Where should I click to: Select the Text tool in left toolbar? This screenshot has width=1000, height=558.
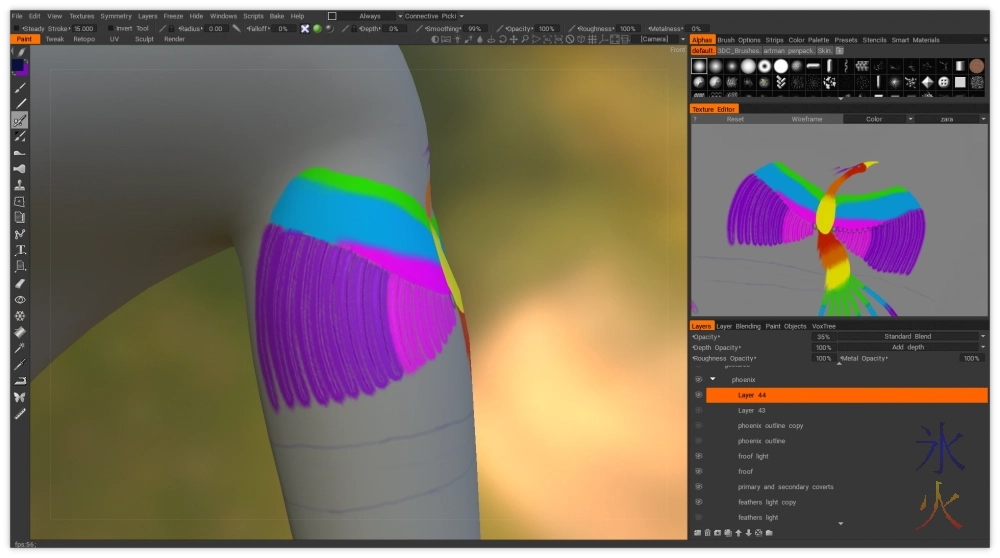pyautogui.click(x=20, y=250)
